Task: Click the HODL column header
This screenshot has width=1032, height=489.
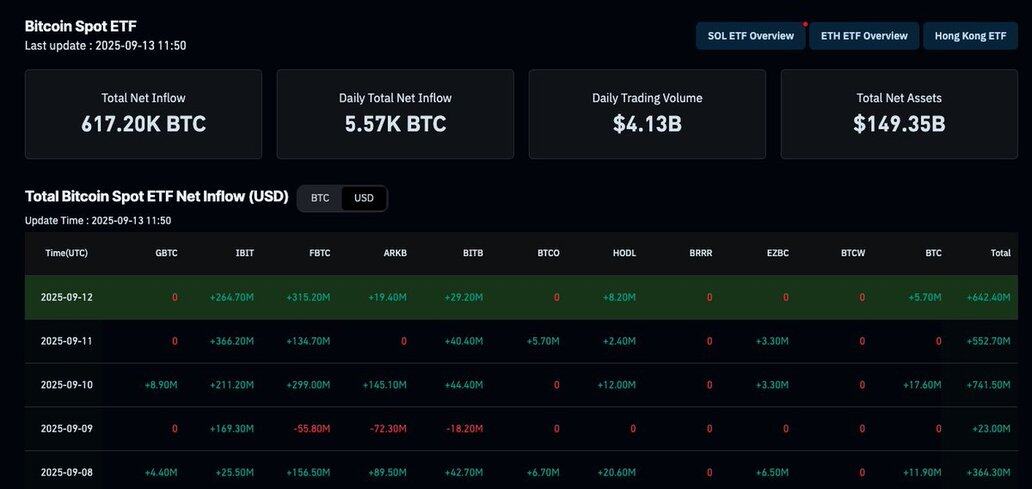Action: (x=625, y=253)
